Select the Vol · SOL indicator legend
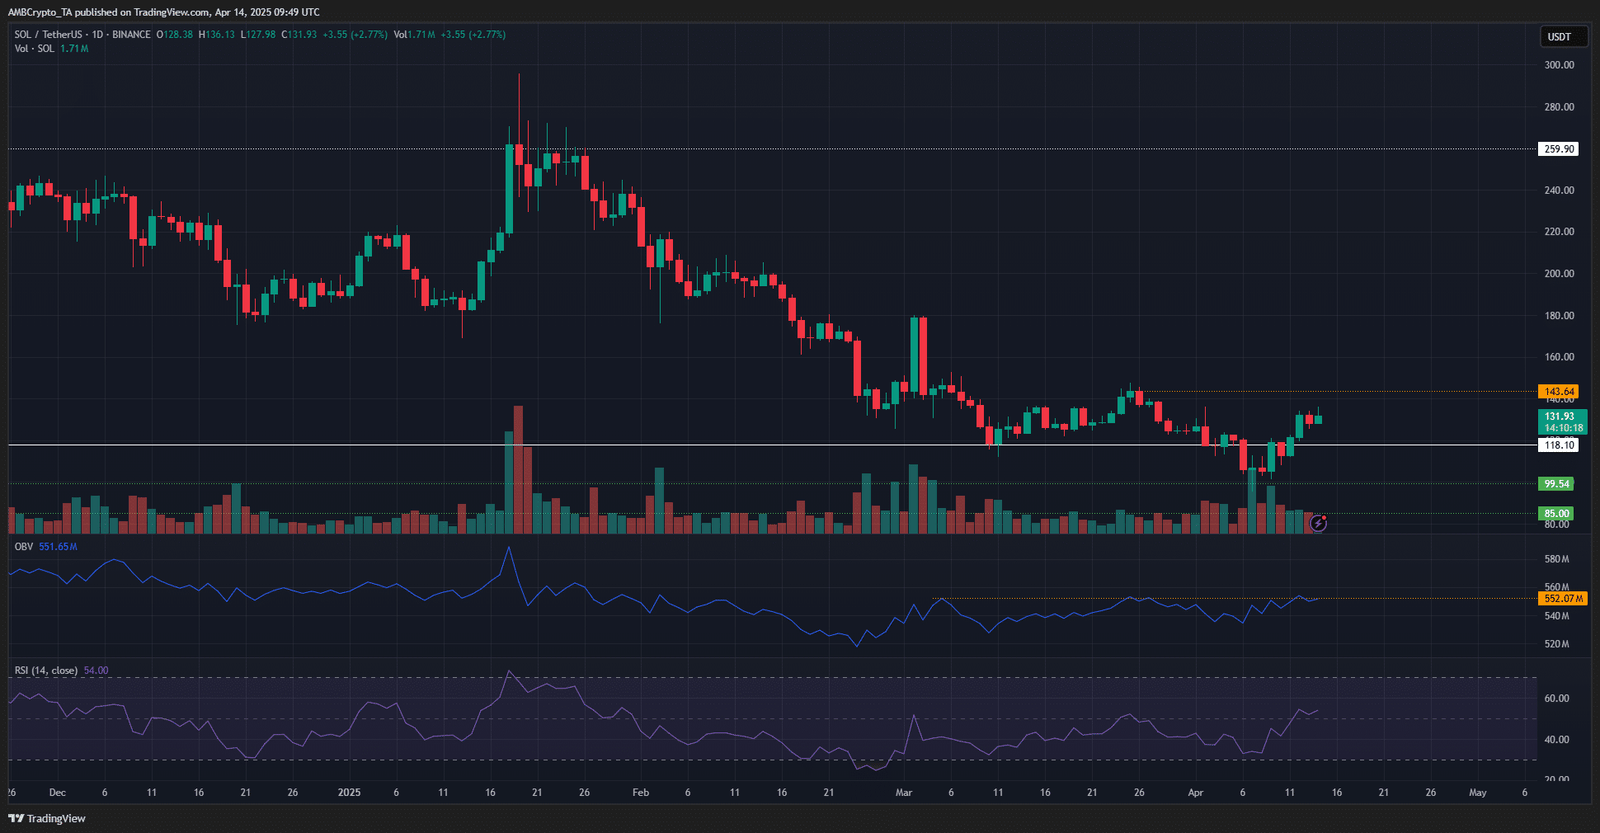This screenshot has height=833, width=1600. [x=35, y=48]
